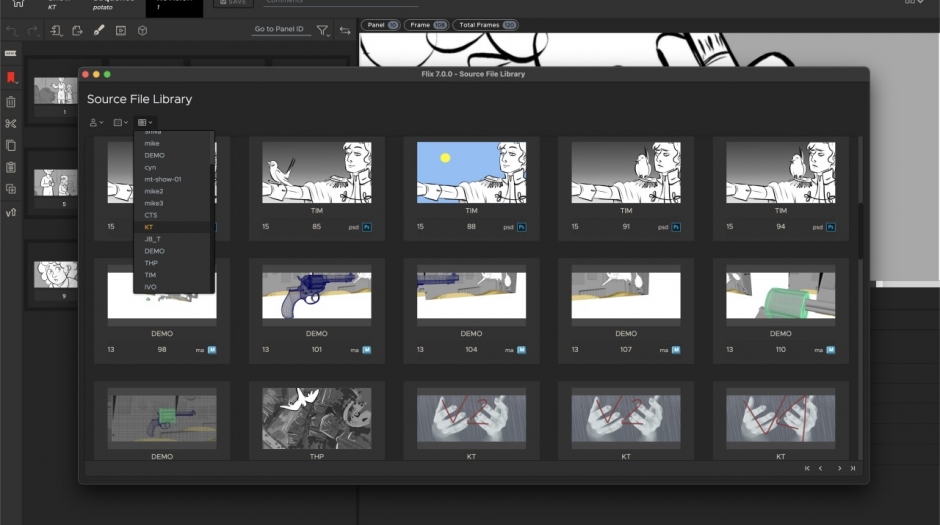This screenshot has width=940, height=525.
Task: Open the user filter dropdown in Source File Library
Action: [96, 122]
